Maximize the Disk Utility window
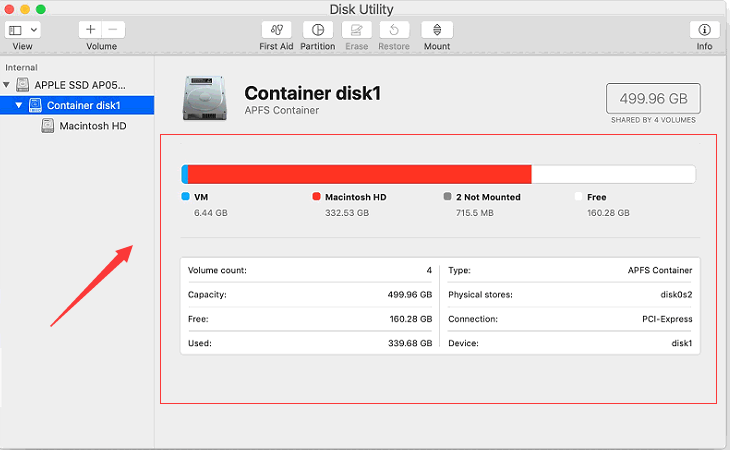The image size is (730, 450). 41,9
